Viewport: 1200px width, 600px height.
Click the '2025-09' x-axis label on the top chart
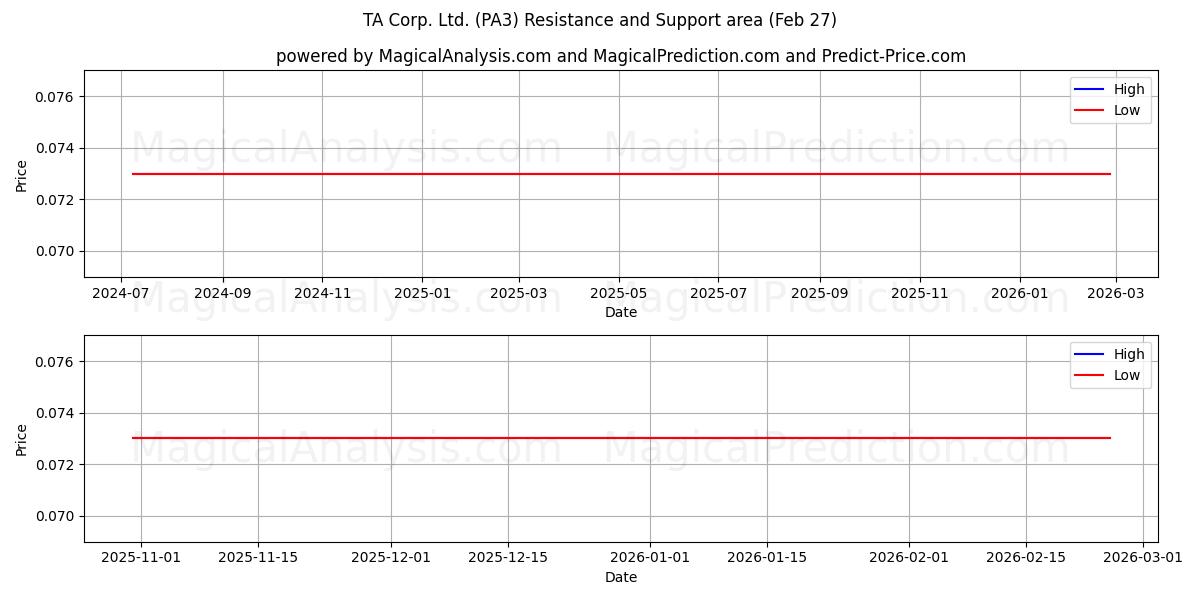pos(820,294)
